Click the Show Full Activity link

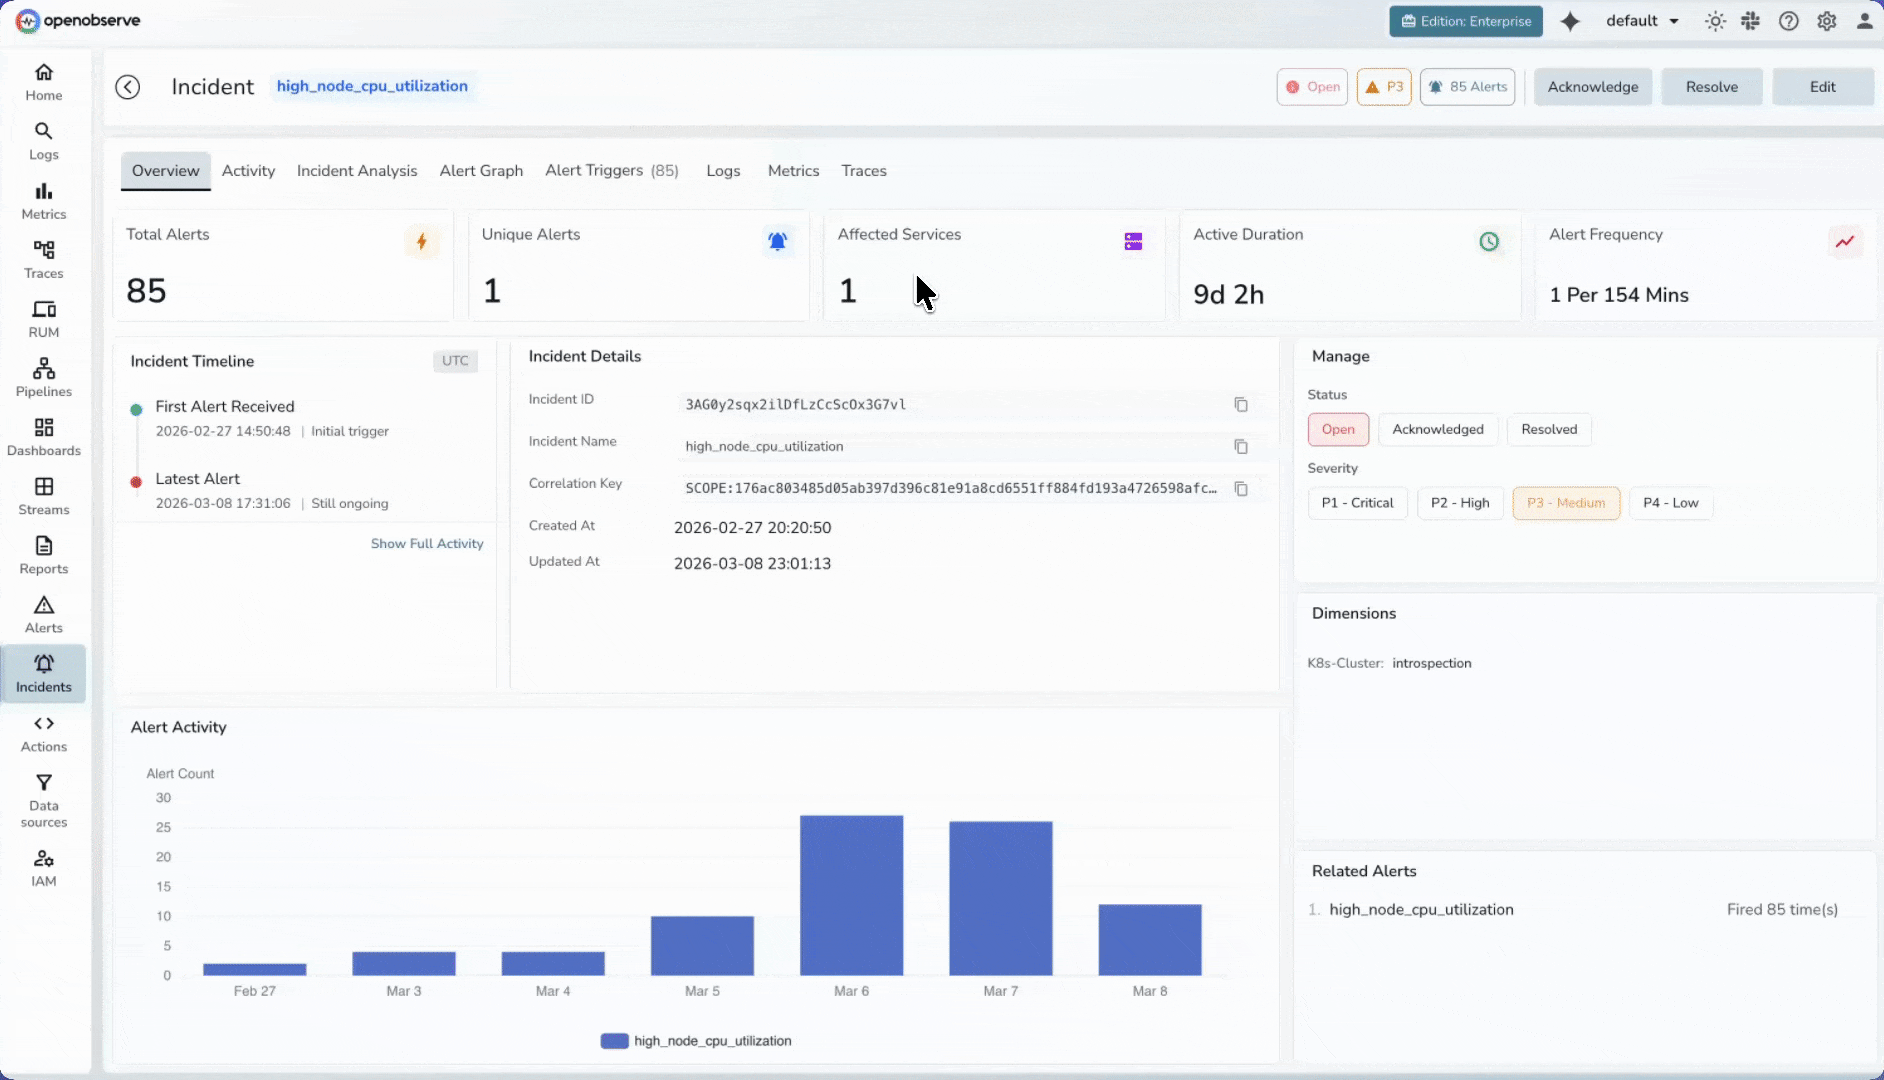coord(427,544)
